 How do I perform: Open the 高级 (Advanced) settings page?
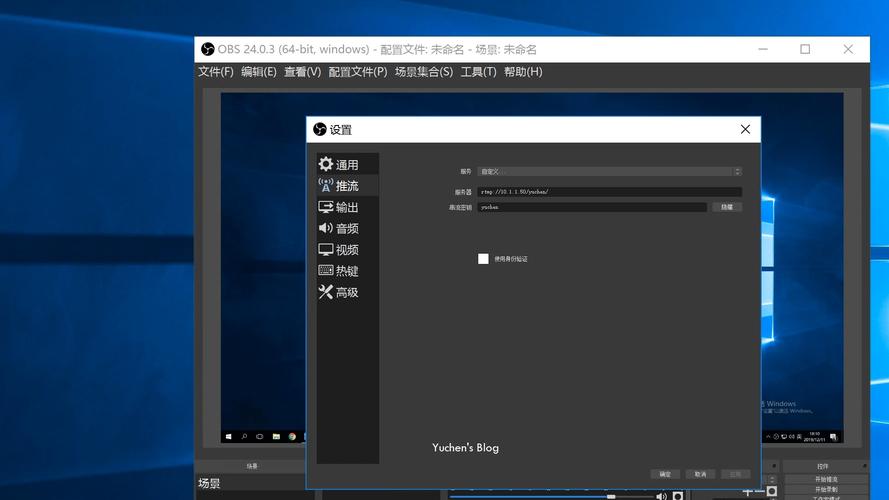tap(347, 292)
